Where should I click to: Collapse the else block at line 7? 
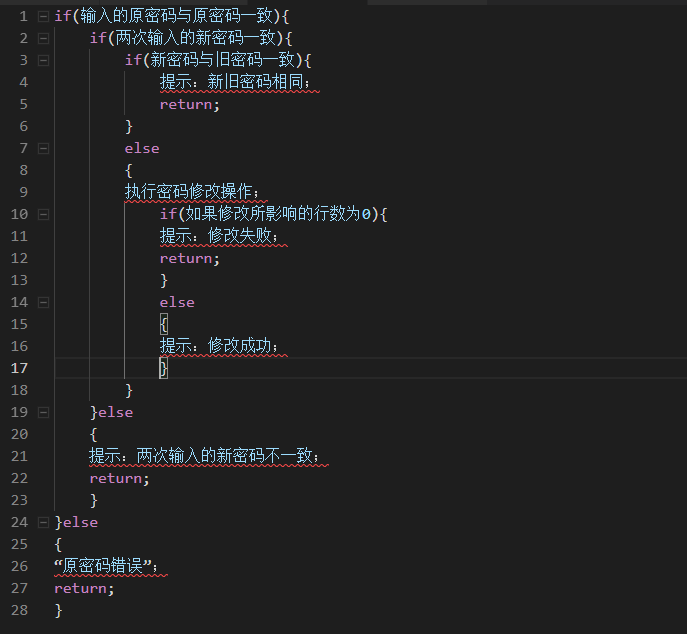pyautogui.click(x=43, y=149)
